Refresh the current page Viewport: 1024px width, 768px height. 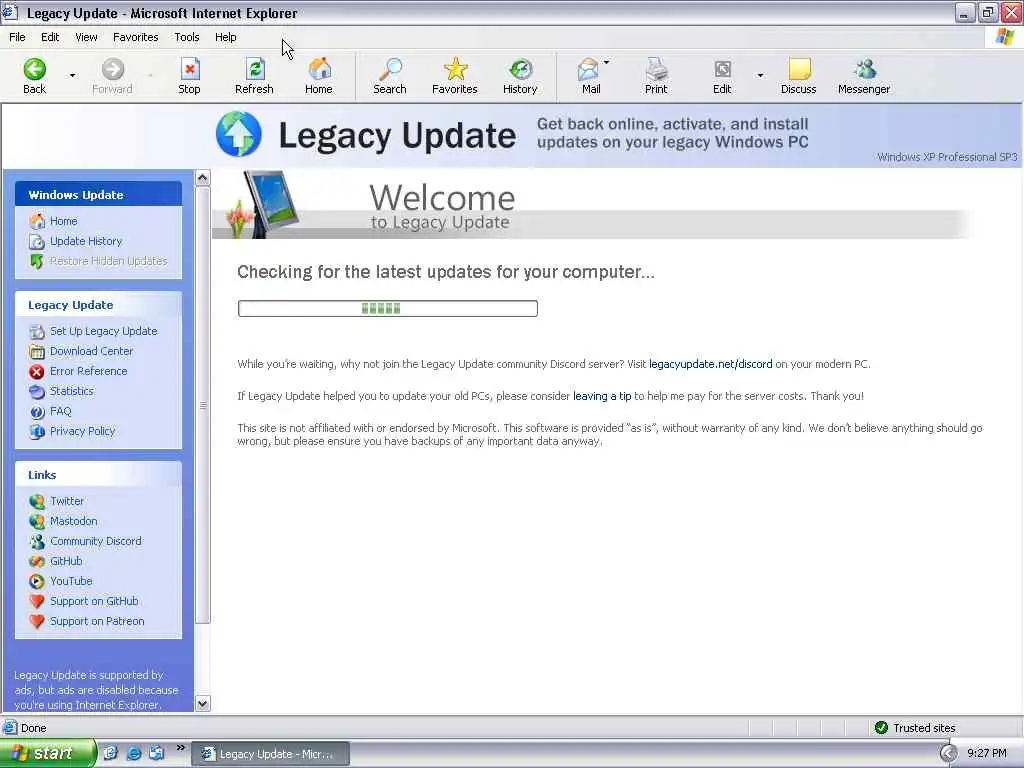point(254,76)
